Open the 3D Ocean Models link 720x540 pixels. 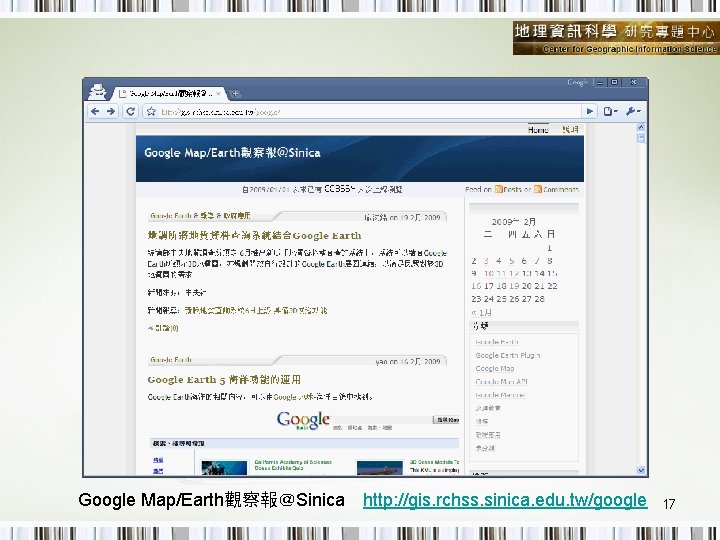434,462
